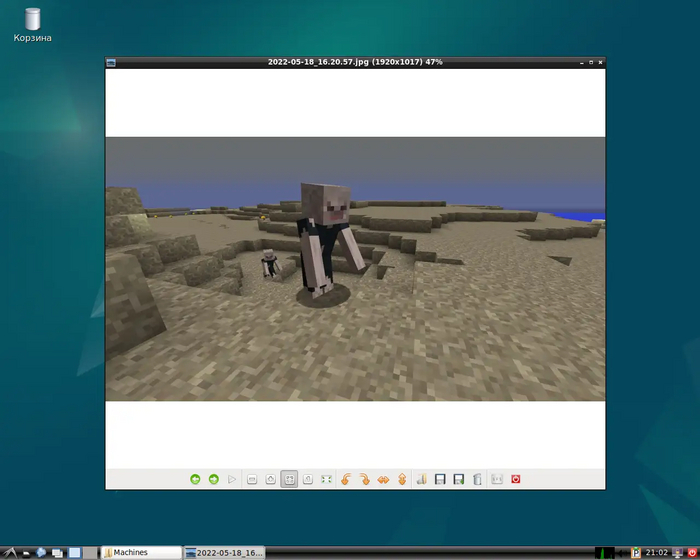Flip the image horizontally
This screenshot has width=700, height=560.
[x=383, y=479]
